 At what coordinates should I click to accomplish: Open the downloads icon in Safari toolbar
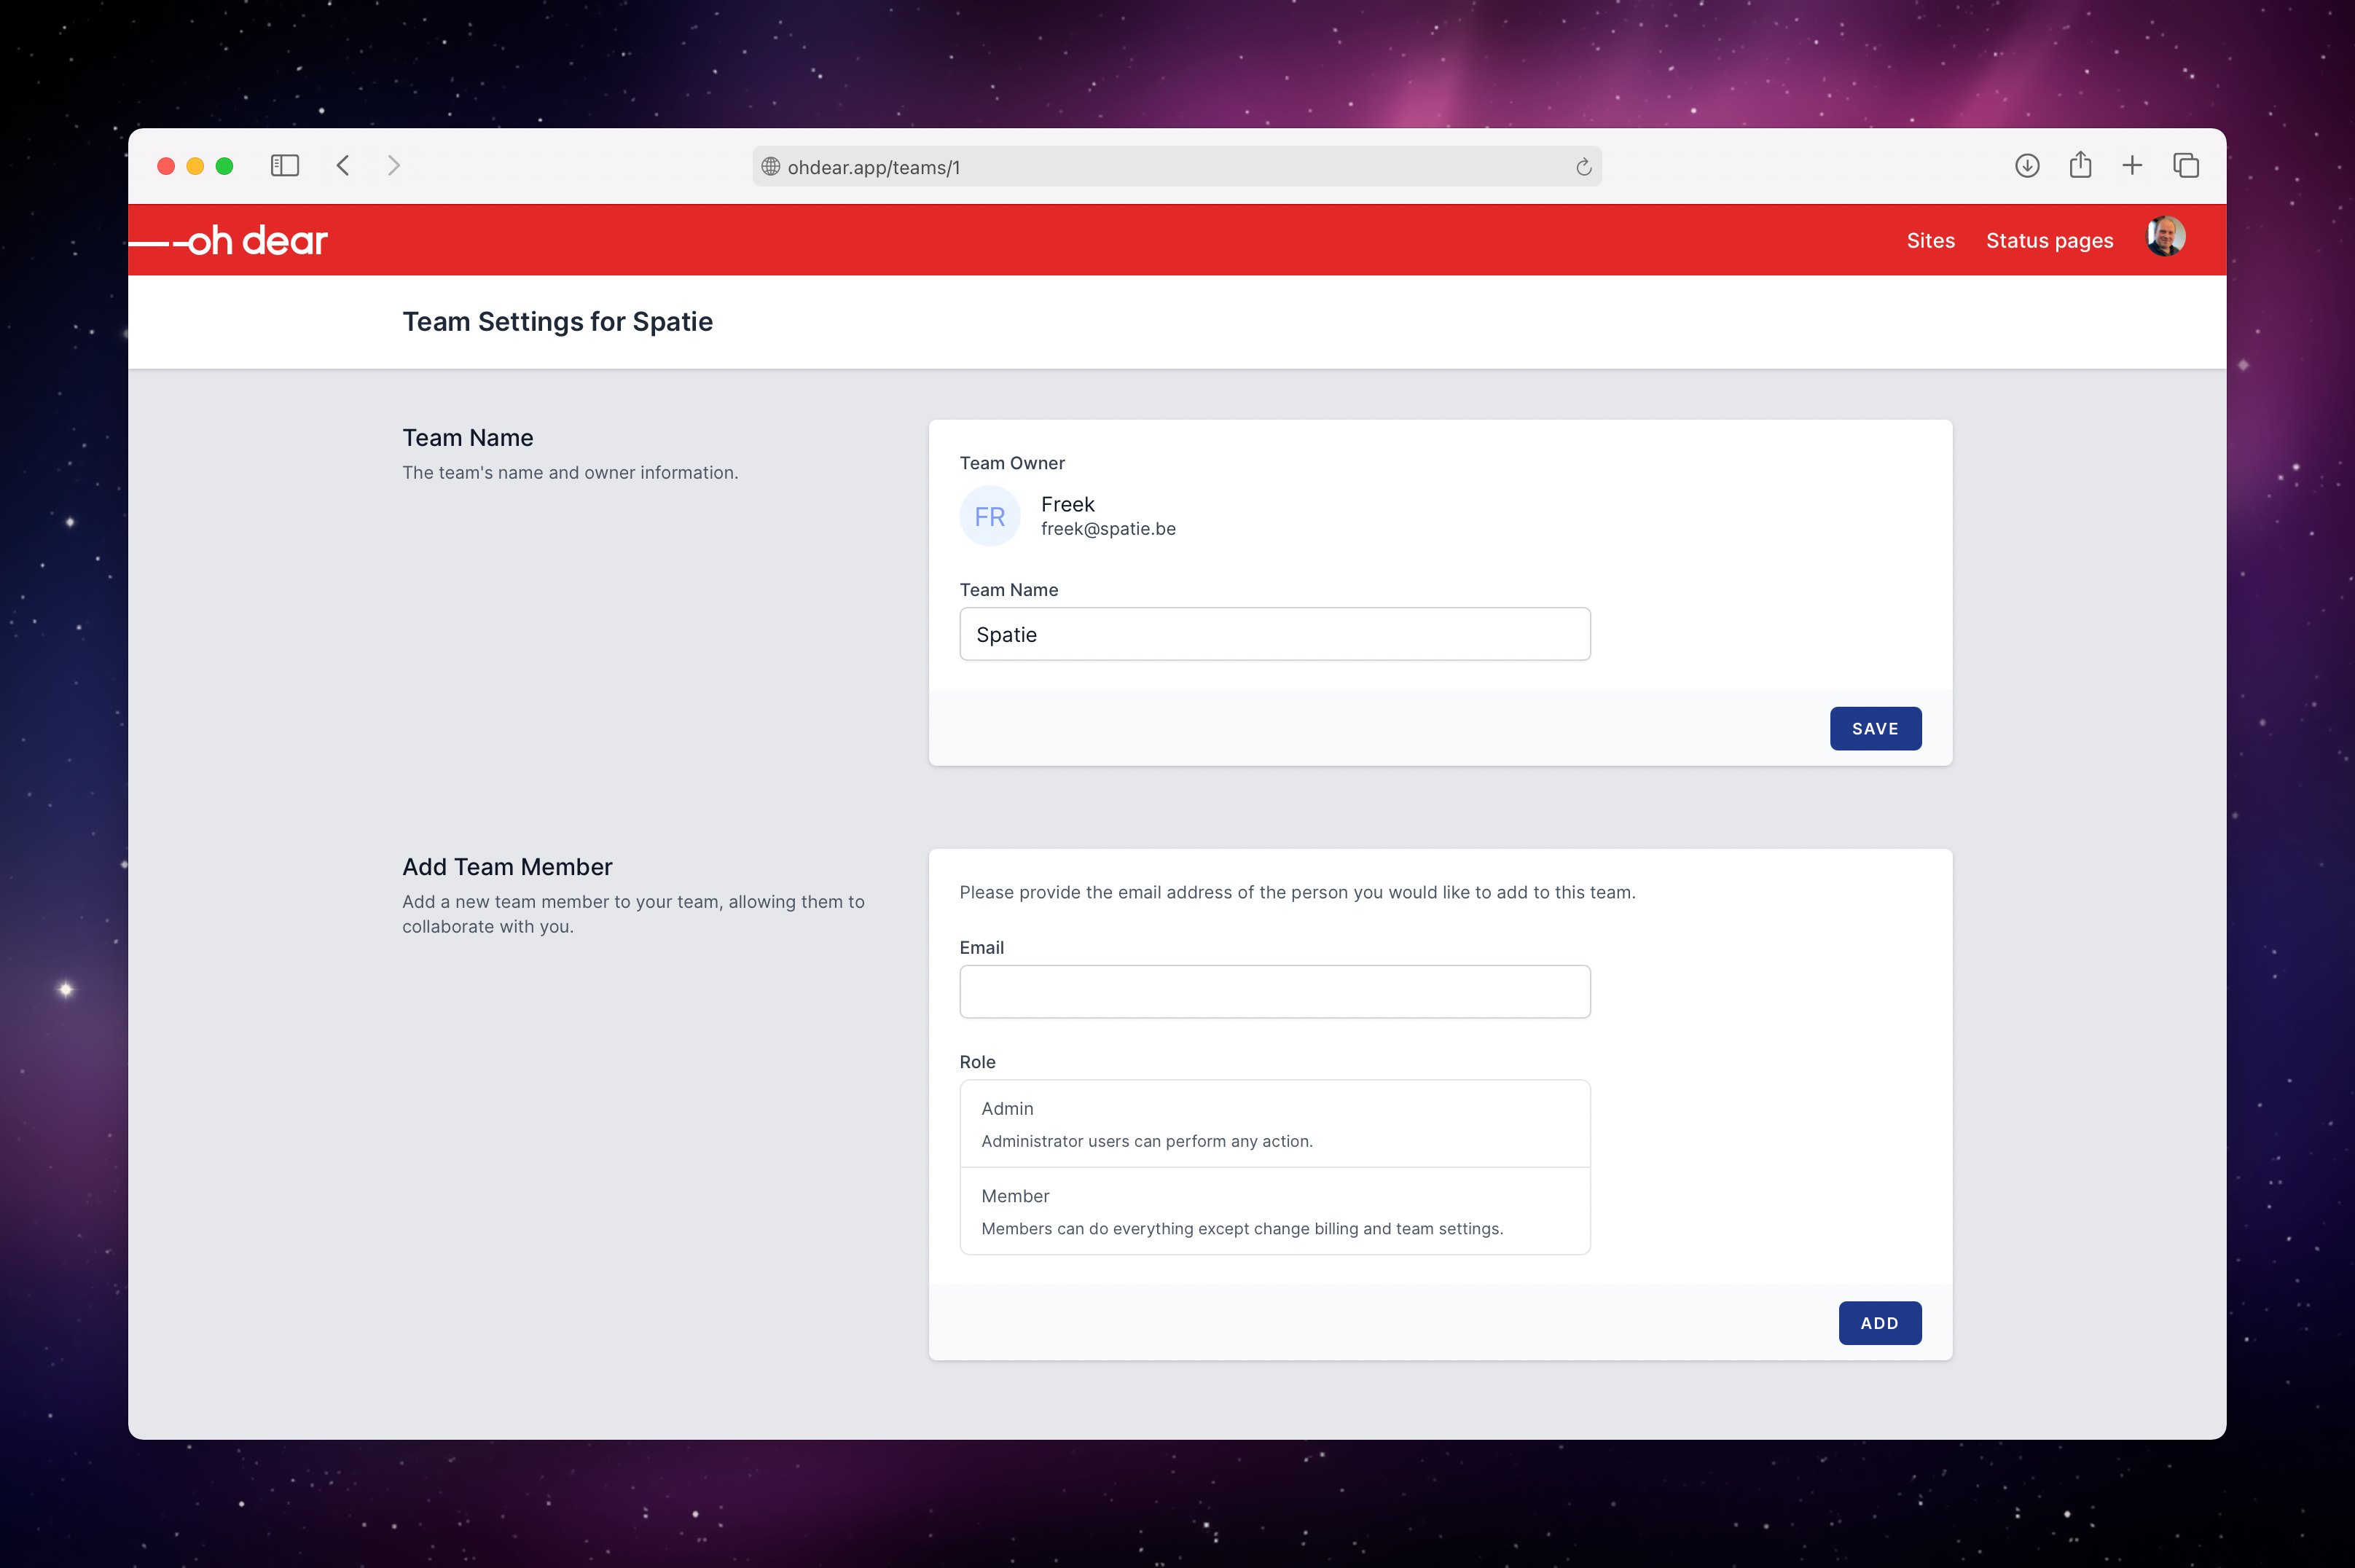(x=2027, y=165)
